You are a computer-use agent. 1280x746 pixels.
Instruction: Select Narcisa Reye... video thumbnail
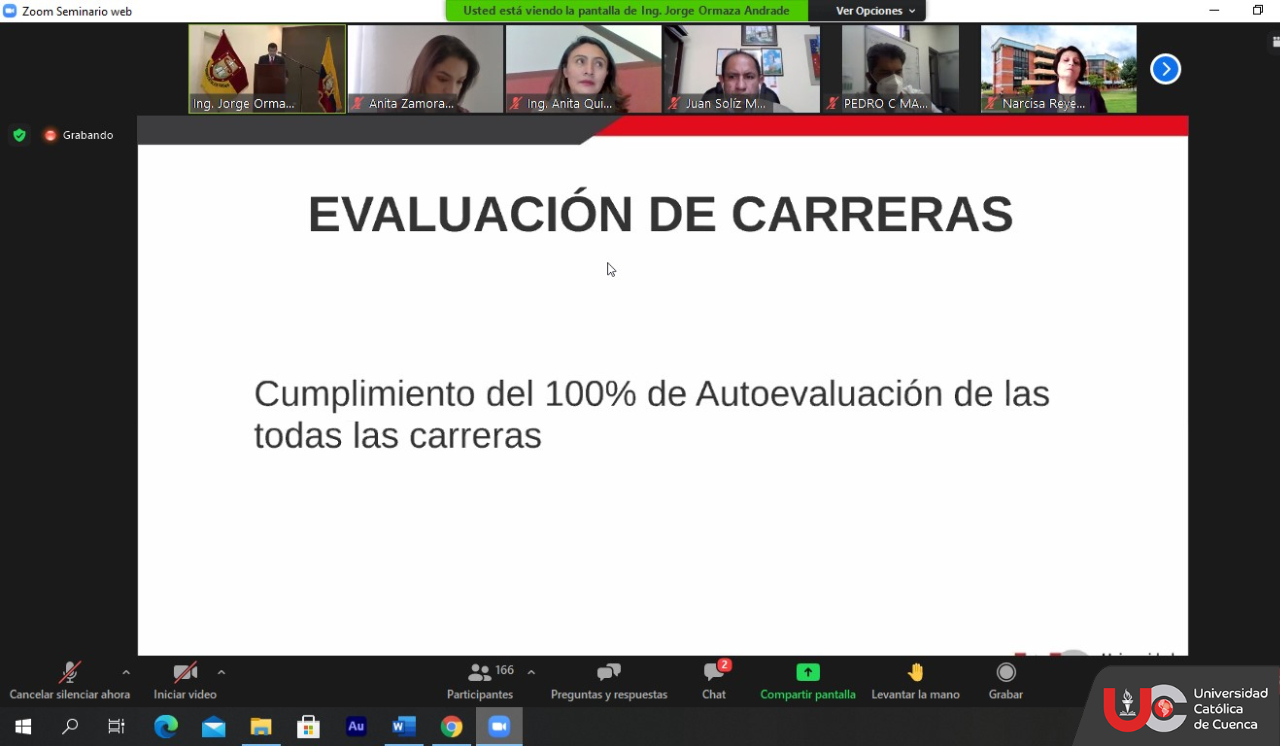(1058, 69)
